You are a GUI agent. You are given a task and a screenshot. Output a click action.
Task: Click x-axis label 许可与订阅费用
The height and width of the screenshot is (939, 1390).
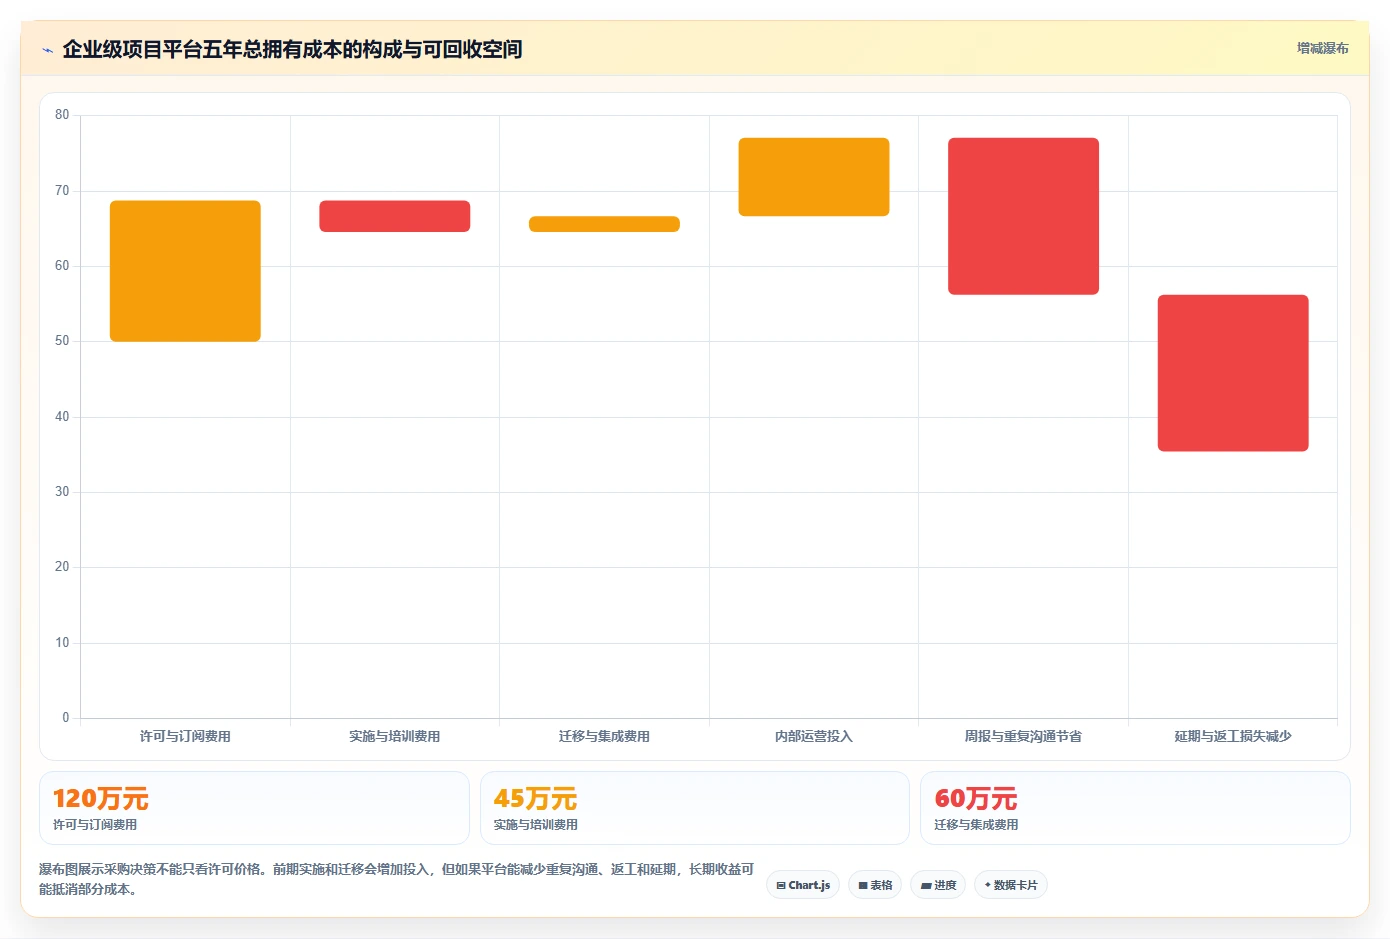pos(185,736)
